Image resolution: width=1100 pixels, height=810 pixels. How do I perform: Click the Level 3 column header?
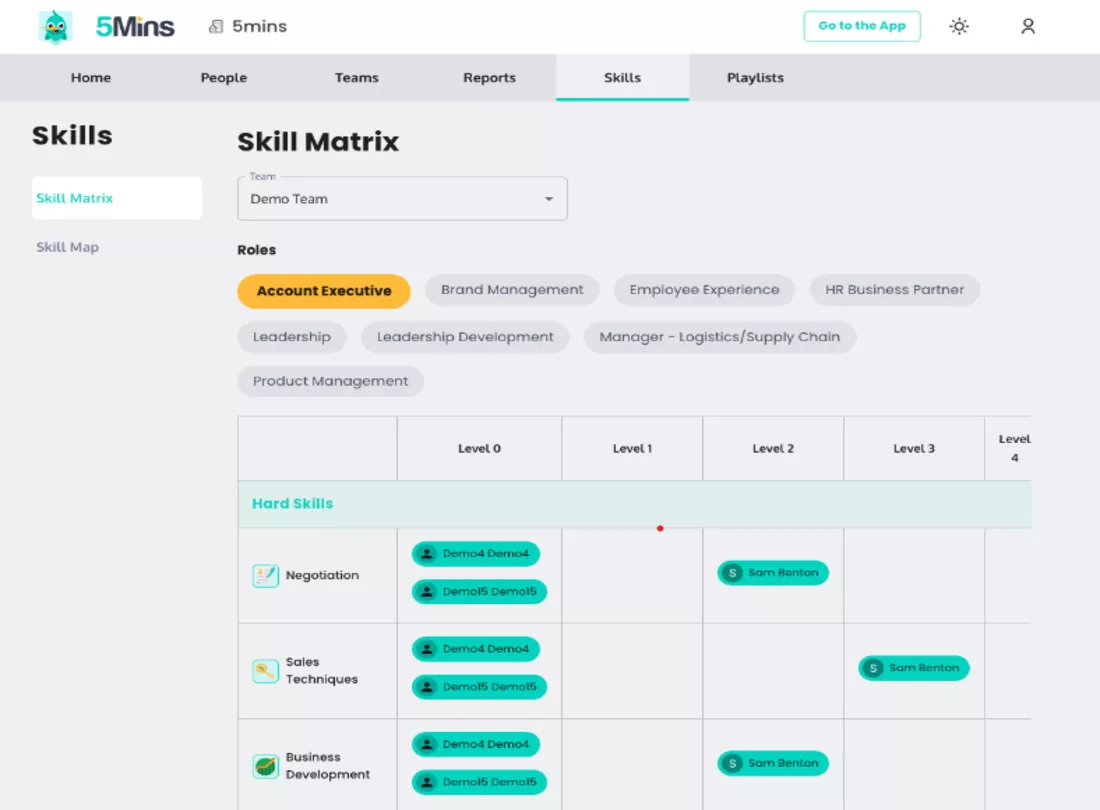(914, 449)
